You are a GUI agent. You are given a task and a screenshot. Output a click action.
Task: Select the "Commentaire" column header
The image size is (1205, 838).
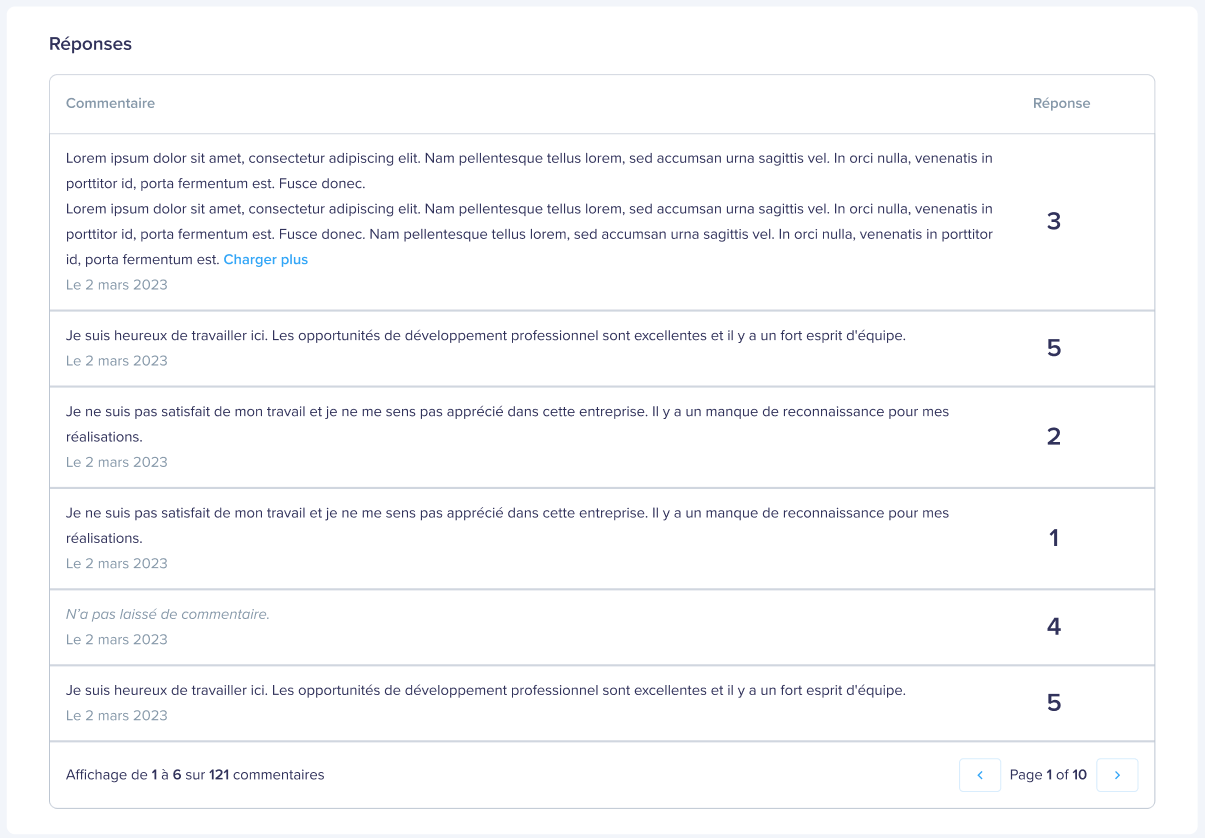[110, 103]
